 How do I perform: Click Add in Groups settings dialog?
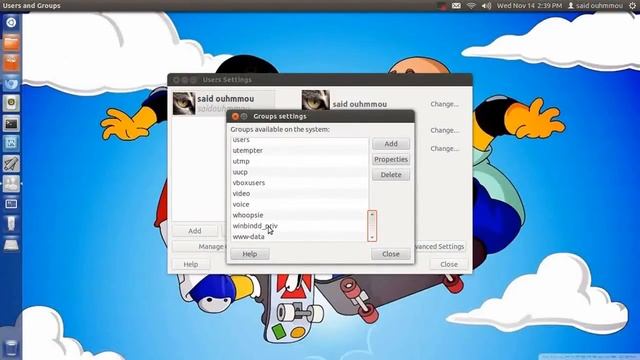[391, 144]
